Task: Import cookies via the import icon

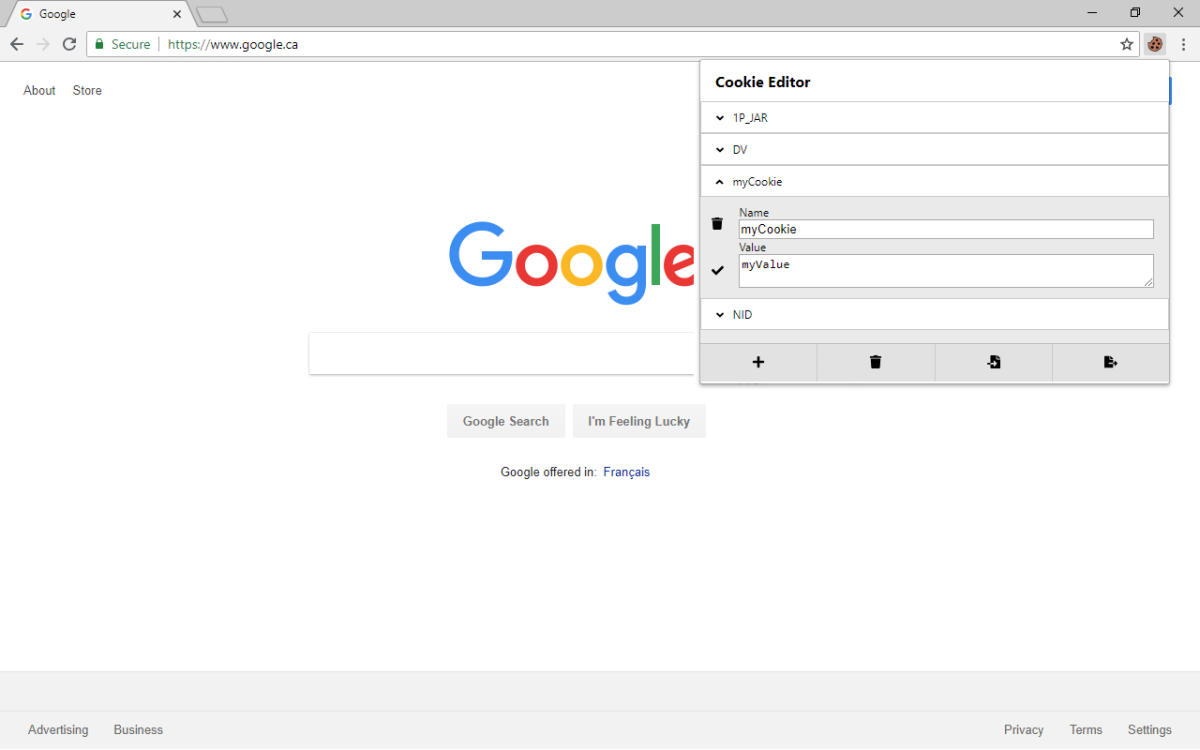Action: (993, 362)
